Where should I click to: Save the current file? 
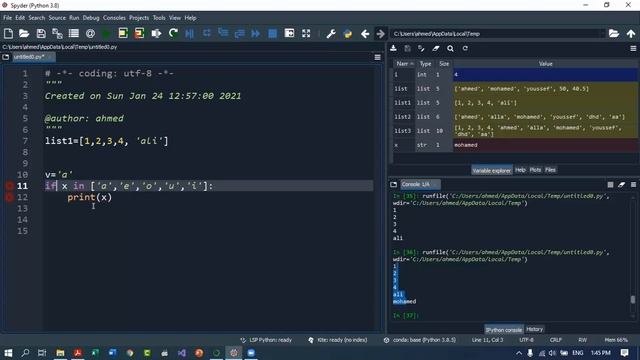coord(41,33)
